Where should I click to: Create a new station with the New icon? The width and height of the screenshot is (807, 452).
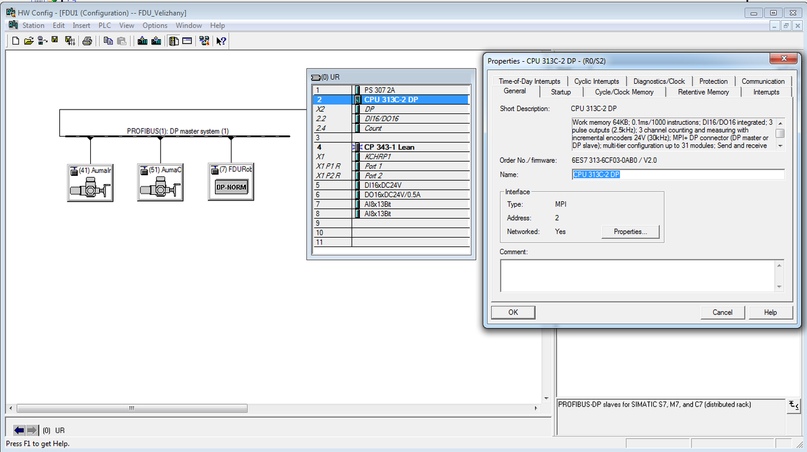click(15, 41)
